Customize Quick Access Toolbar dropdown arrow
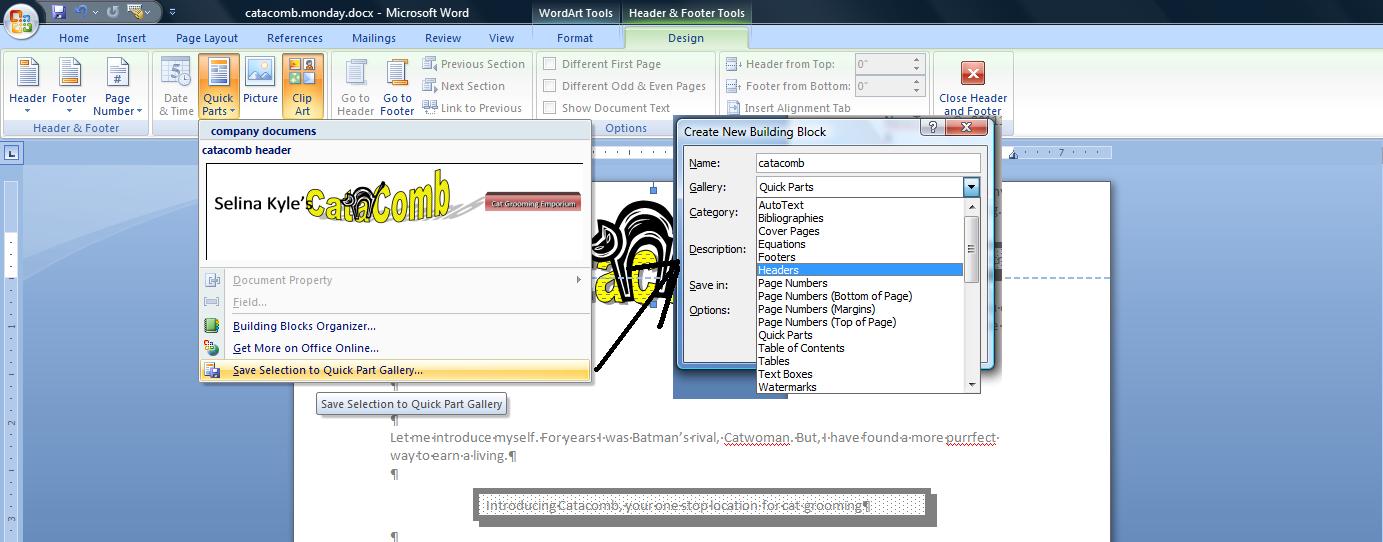The height and width of the screenshot is (542, 1383). [172, 12]
